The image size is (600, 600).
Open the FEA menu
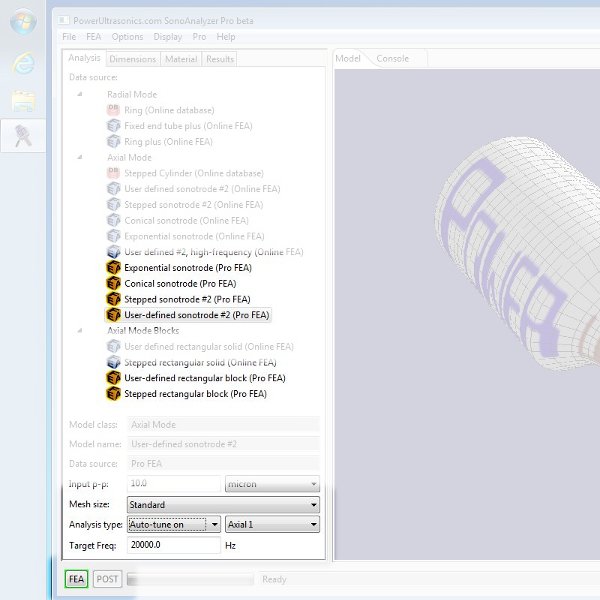click(93, 37)
